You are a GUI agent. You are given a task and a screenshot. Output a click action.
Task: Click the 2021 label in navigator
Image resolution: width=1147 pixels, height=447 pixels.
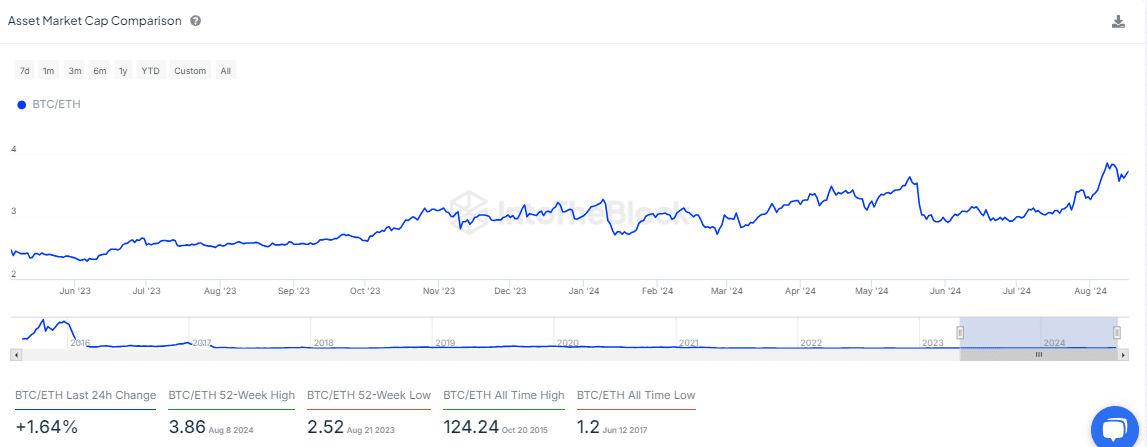tap(689, 342)
